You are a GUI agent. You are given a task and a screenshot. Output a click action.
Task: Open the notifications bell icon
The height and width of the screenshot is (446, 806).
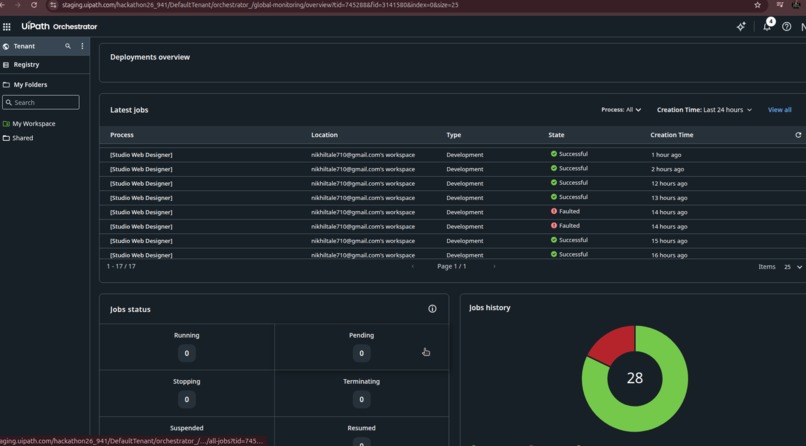(x=766, y=27)
